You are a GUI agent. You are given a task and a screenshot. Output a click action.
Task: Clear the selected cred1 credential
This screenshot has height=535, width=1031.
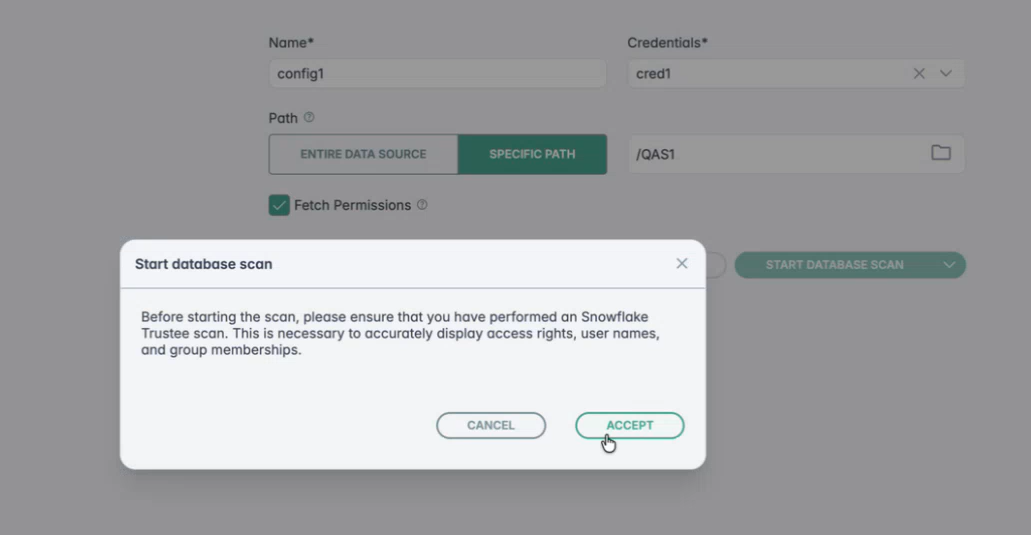tap(919, 73)
